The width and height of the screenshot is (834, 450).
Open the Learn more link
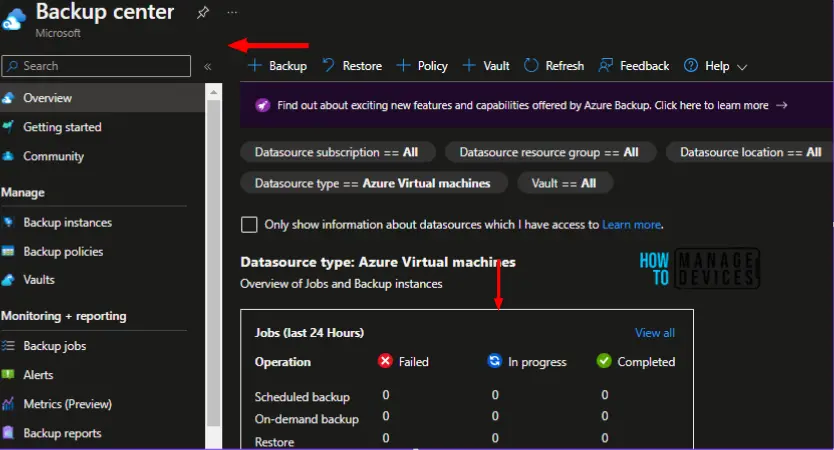coord(632,225)
